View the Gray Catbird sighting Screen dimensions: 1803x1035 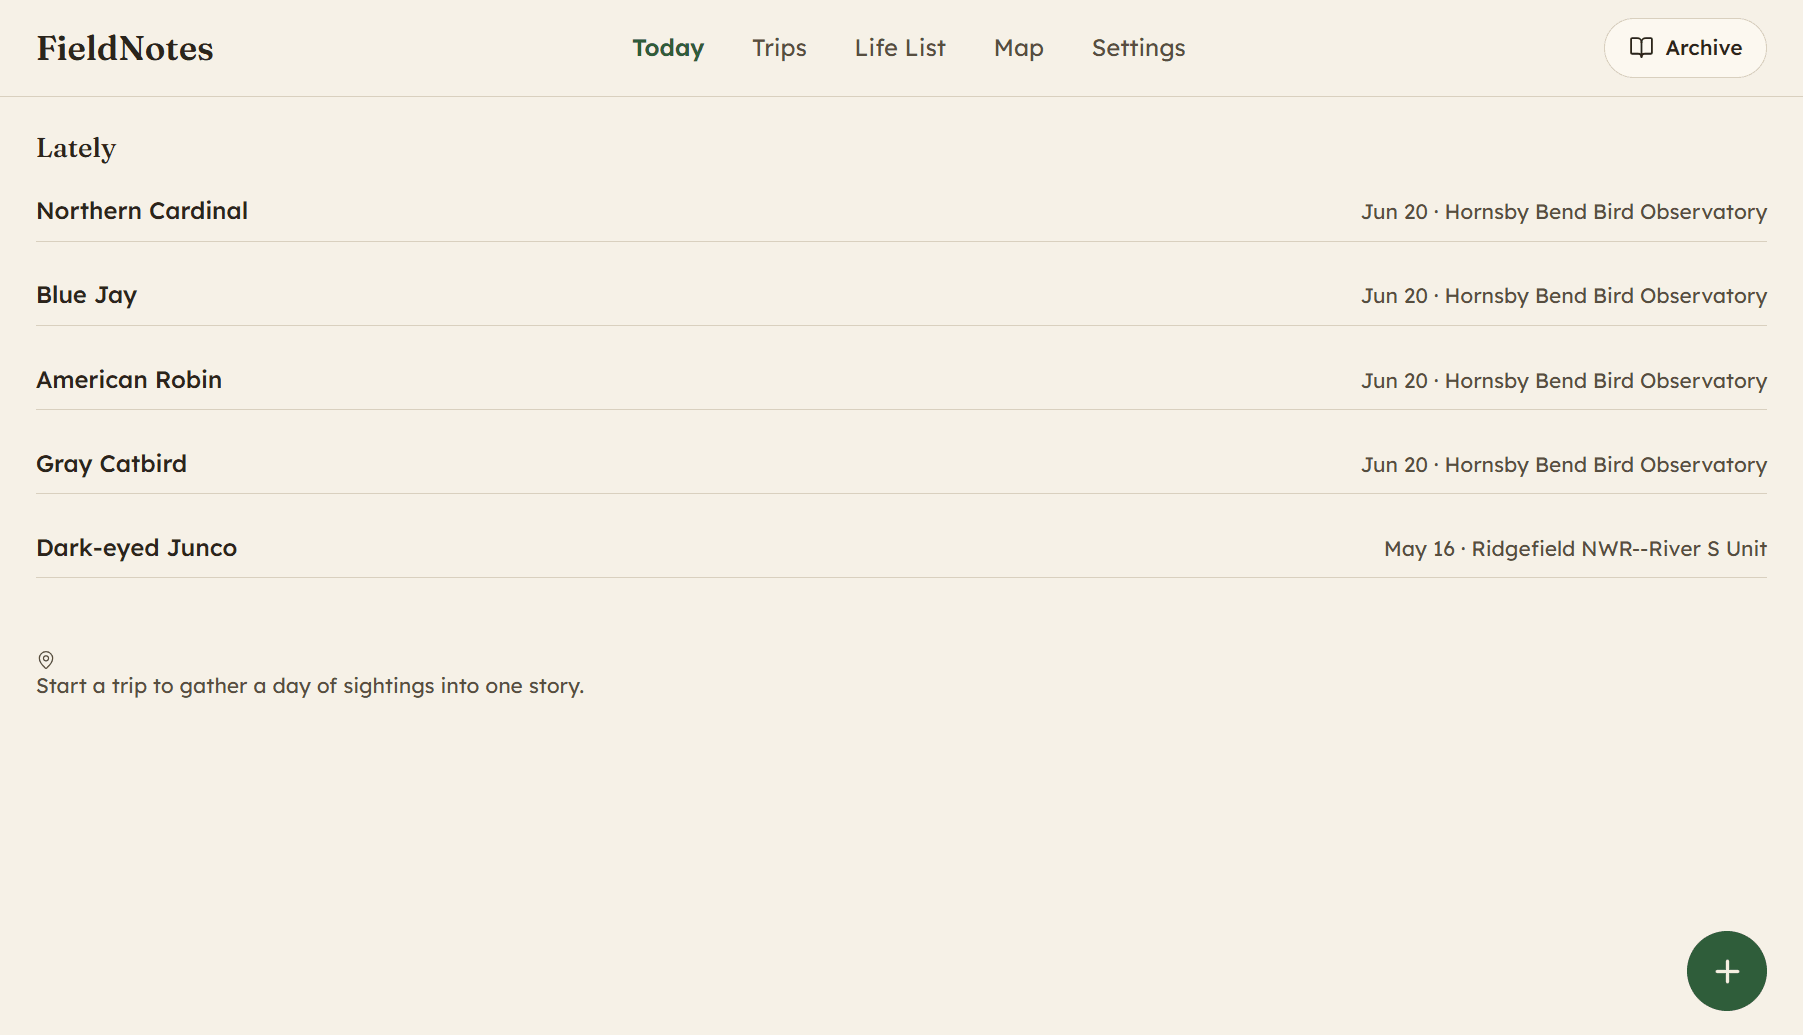point(901,464)
